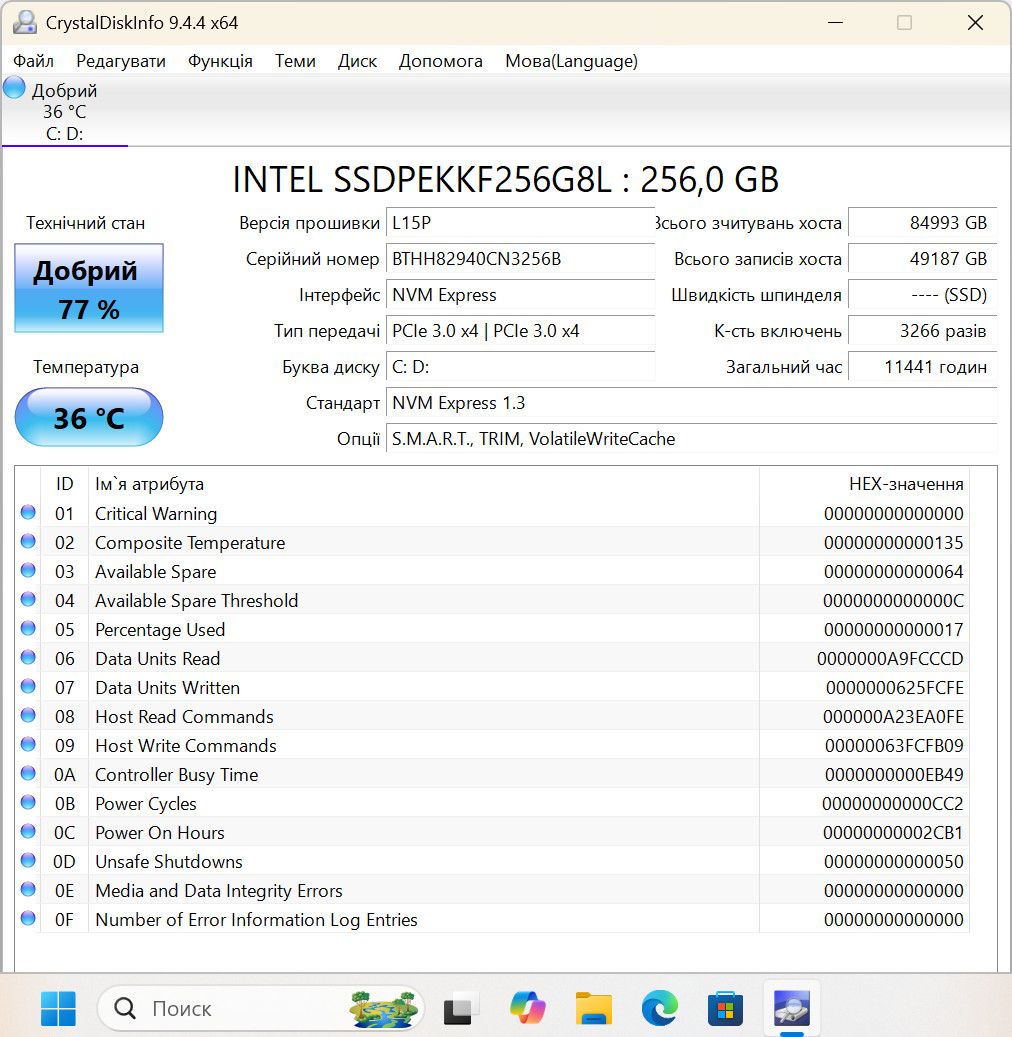Click the Task View taskbar icon
This screenshot has height=1037, width=1012.
[x=460, y=1009]
